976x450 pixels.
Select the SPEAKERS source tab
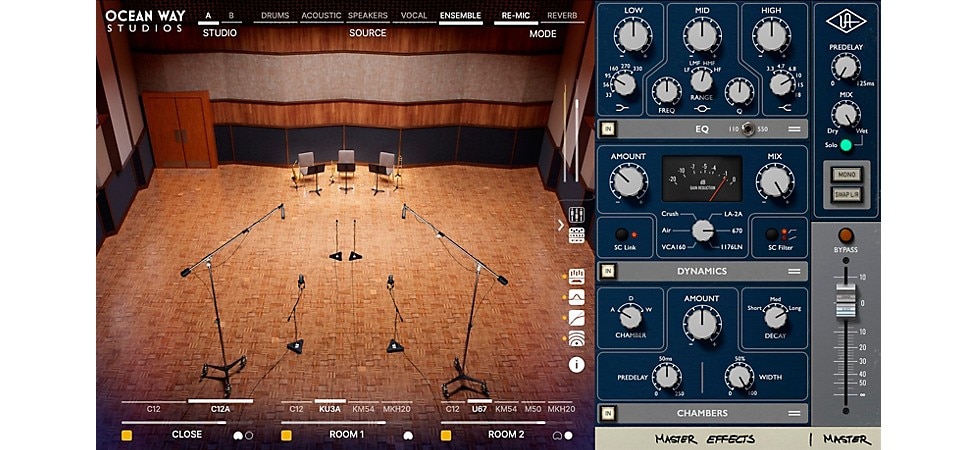tap(367, 16)
